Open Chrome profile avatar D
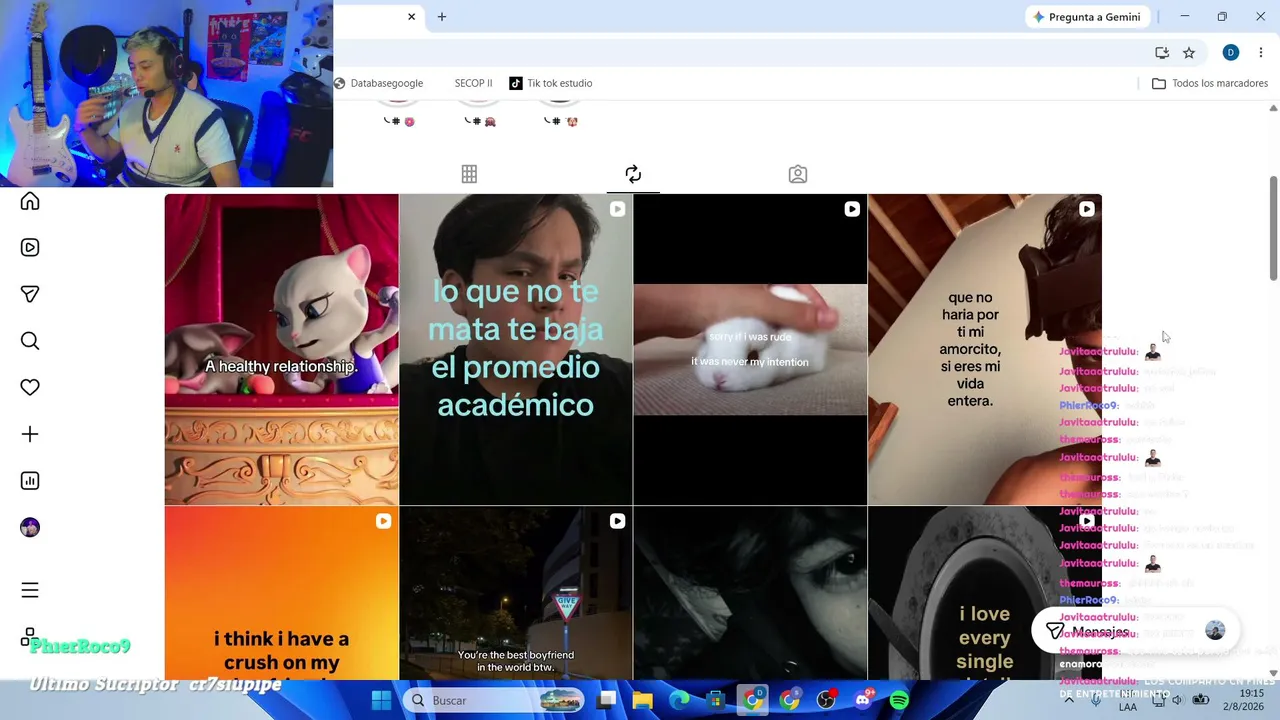This screenshot has height=720, width=1280. coord(1231,53)
